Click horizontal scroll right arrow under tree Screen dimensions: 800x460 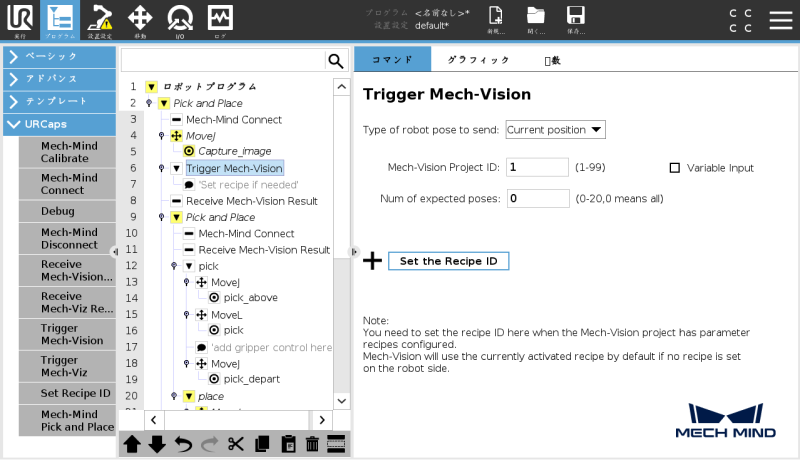[x=322, y=420]
